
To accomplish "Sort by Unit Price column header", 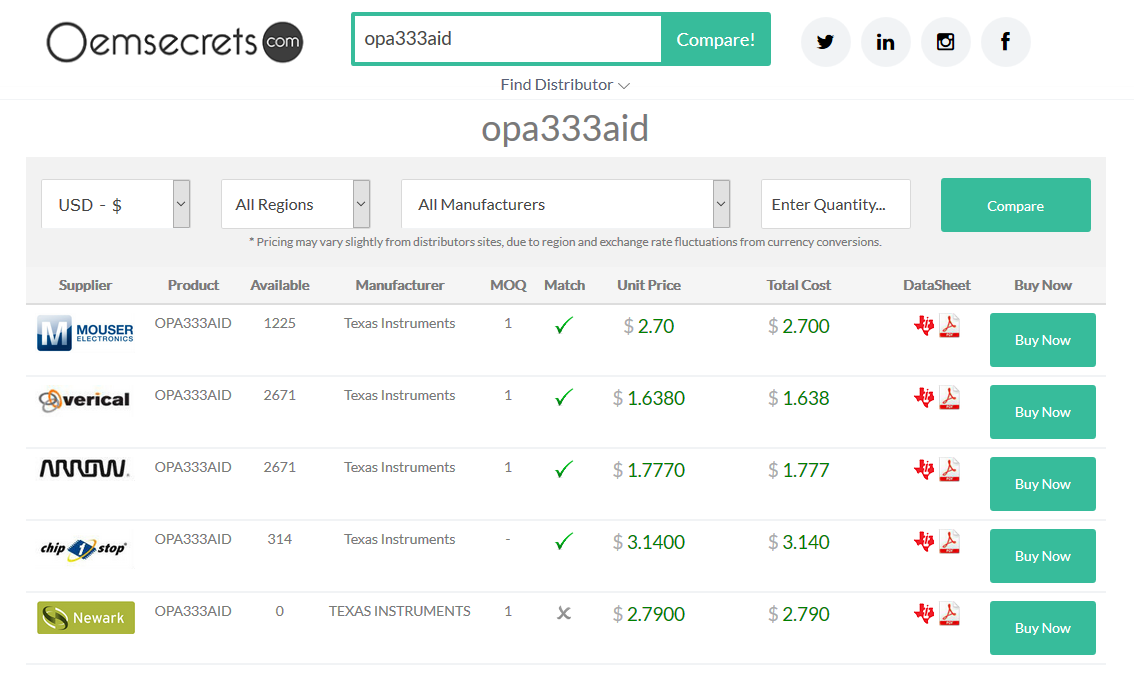I will pos(649,285).
